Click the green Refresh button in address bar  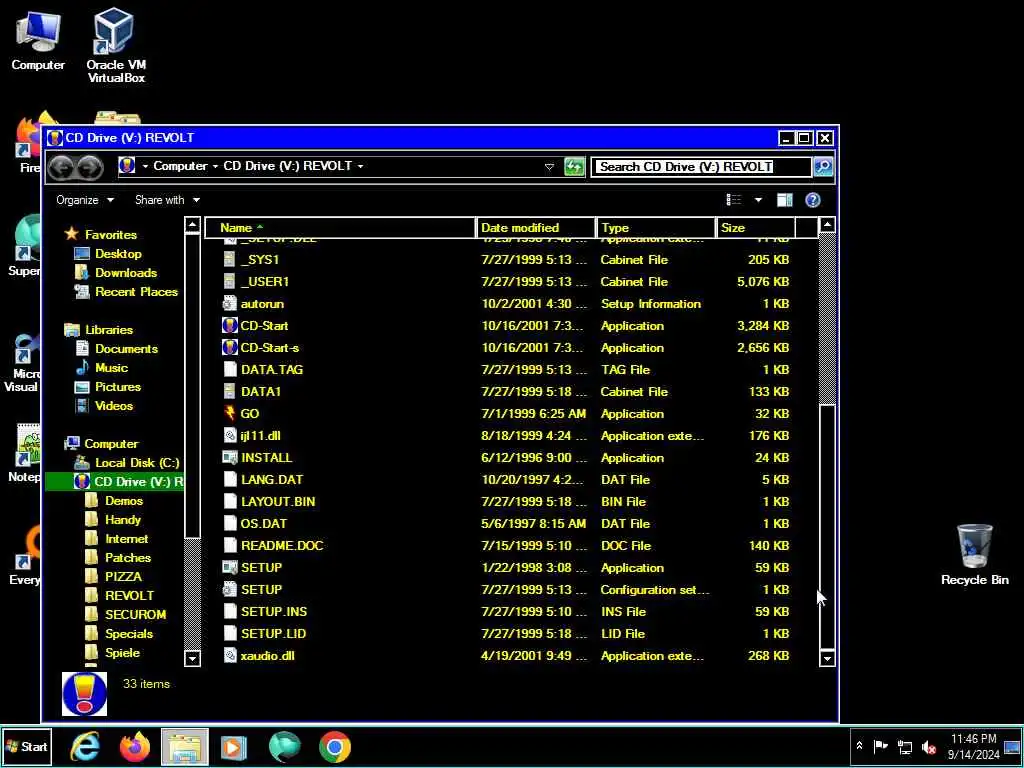click(574, 167)
